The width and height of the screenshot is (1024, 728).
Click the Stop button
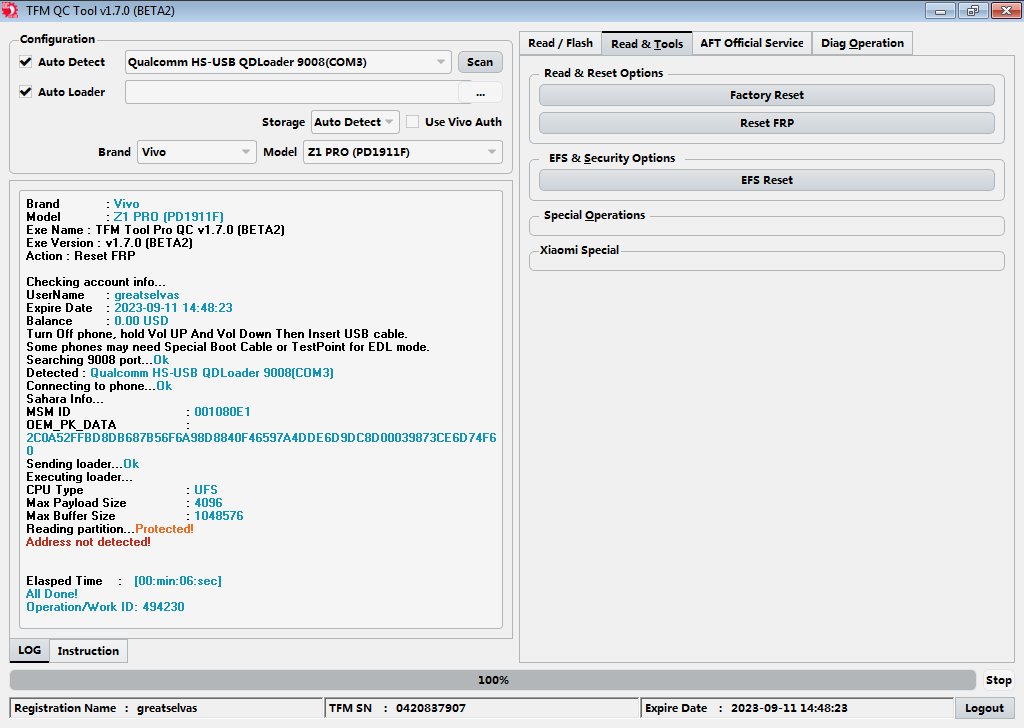[998, 680]
